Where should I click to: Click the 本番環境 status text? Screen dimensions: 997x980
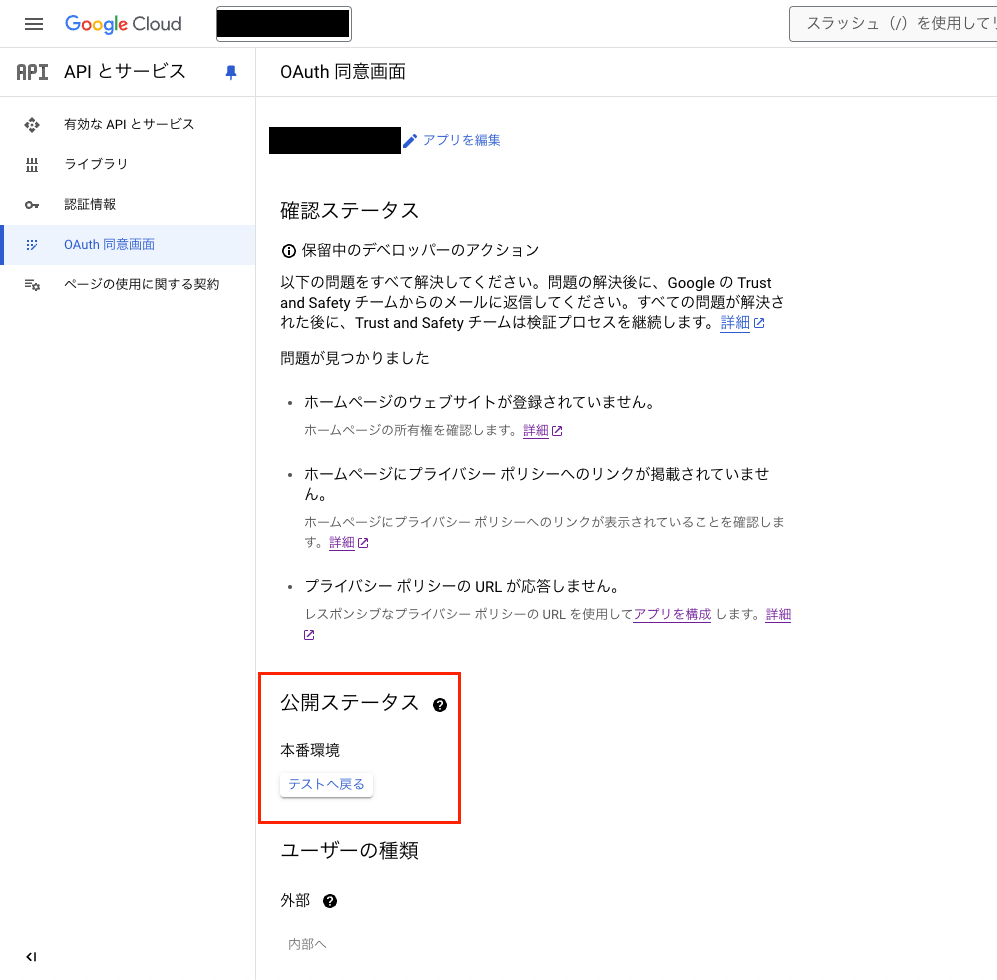click(310, 750)
